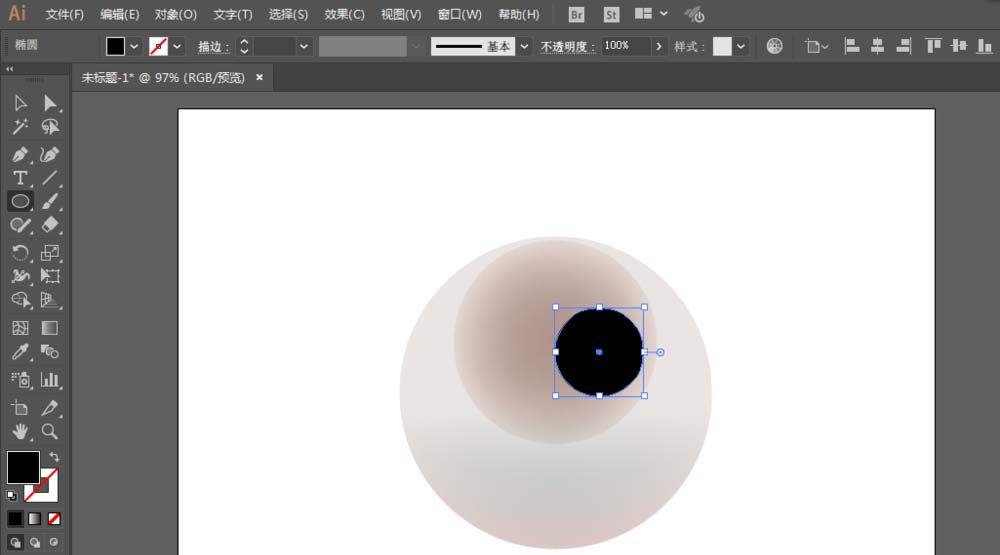This screenshot has width=1000, height=555.
Task: Choose the Eyedropper tool
Action: 20,352
